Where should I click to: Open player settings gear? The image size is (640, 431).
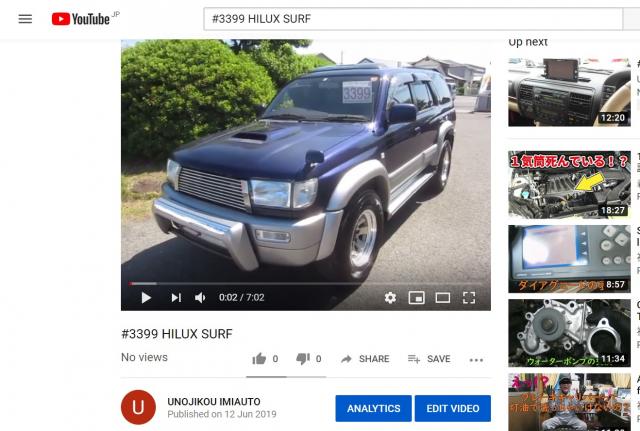(x=390, y=298)
